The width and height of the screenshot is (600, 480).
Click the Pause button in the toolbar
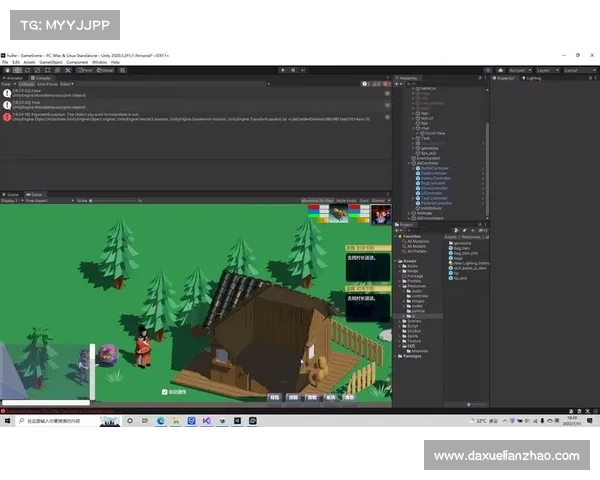[292, 70]
